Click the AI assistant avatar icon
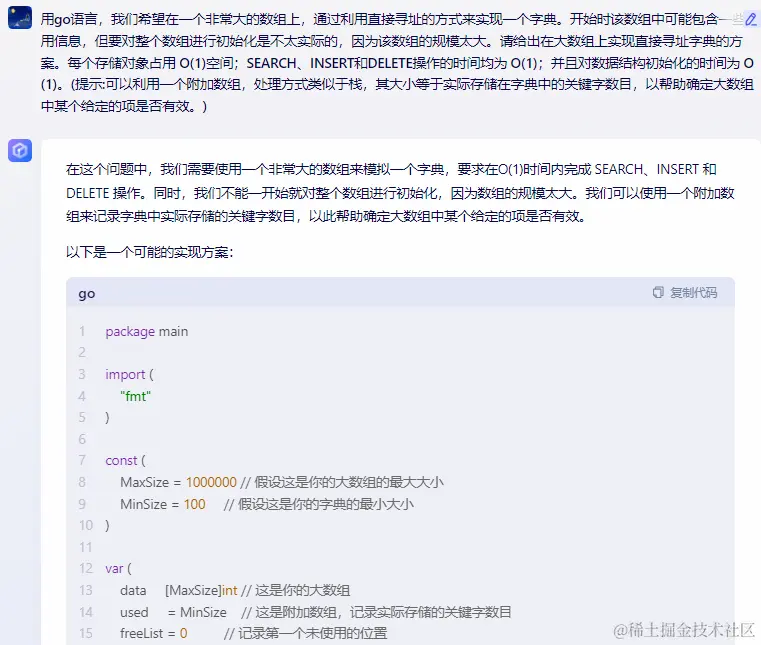 coord(20,150)
